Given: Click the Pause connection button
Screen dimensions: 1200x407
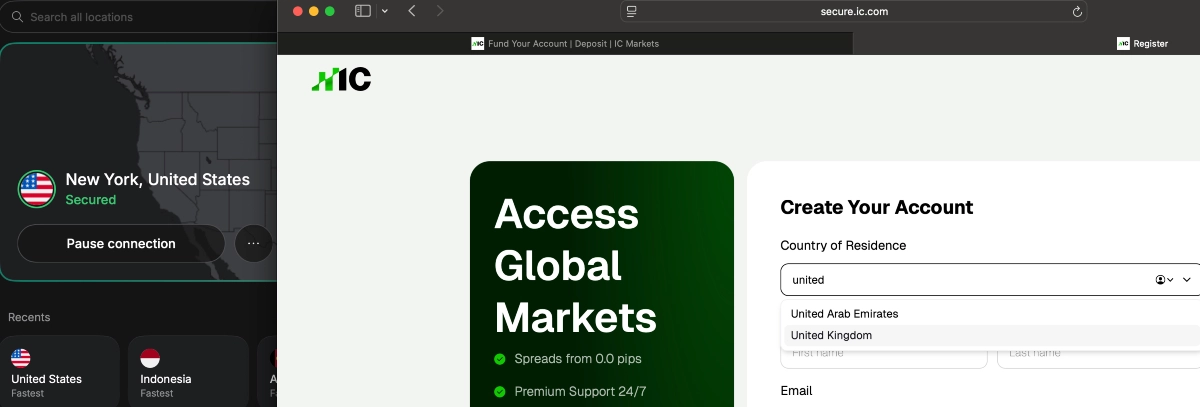Looking at the screenshot, I should (121, 243).
